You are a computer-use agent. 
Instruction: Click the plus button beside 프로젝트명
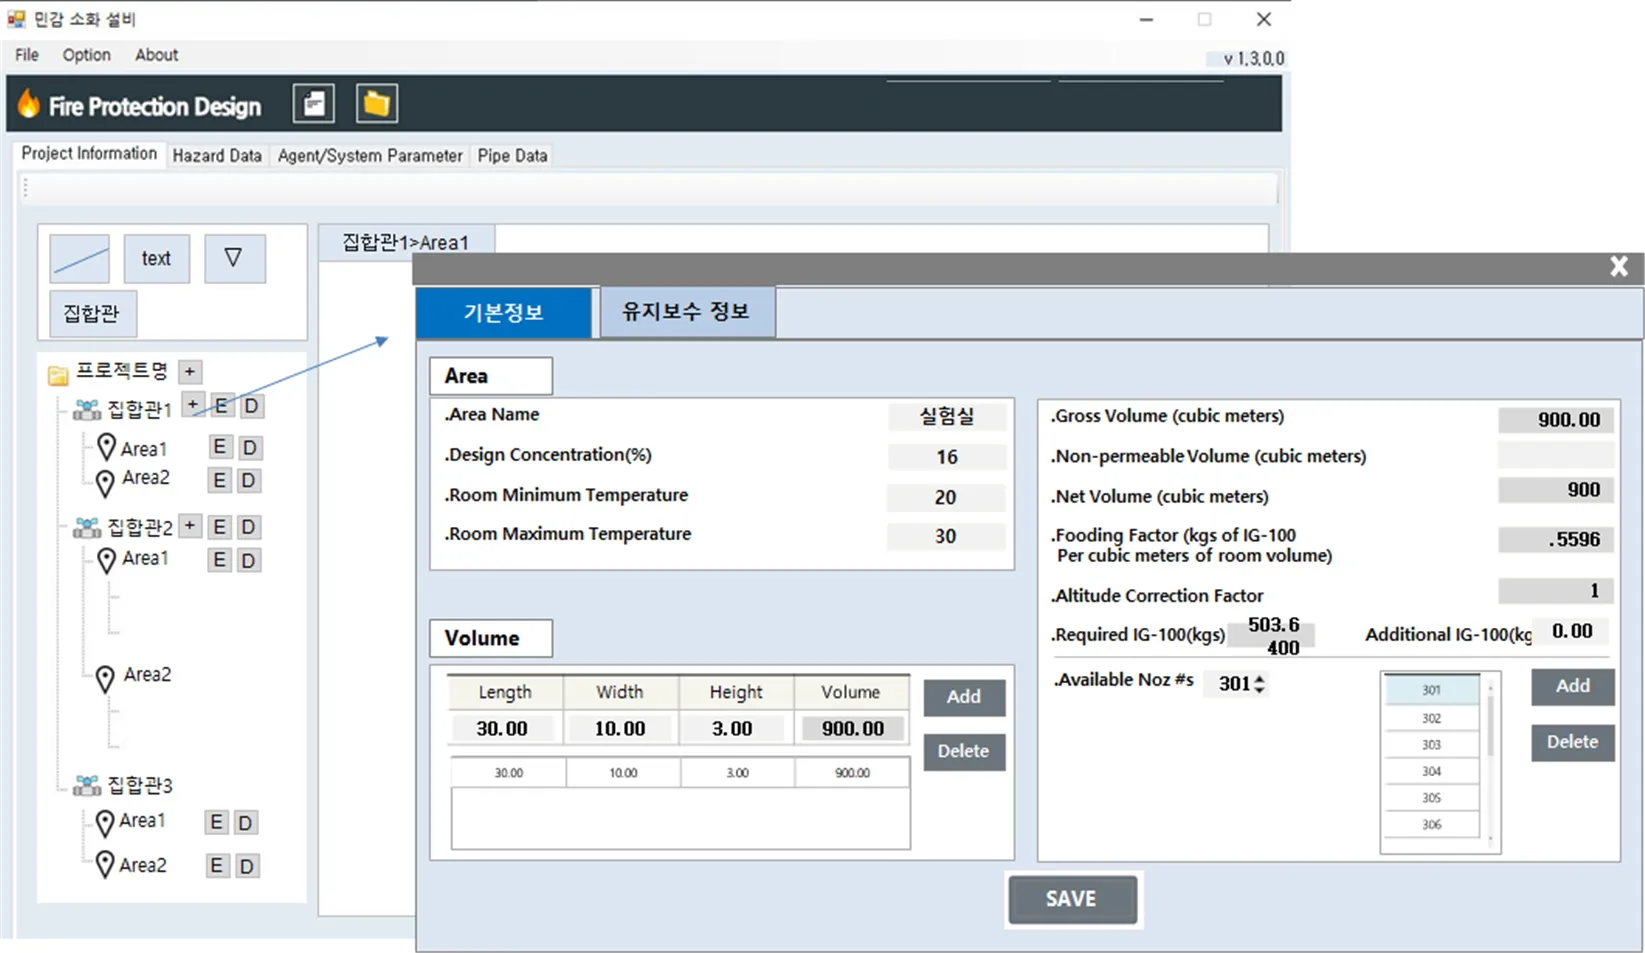point(190,372)
